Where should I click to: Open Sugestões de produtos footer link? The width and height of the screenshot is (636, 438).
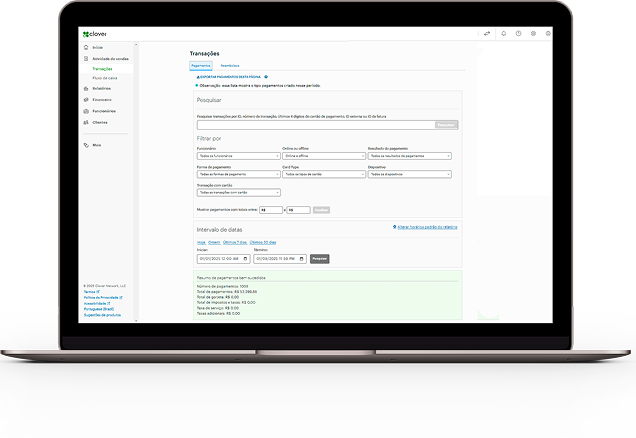102,315
